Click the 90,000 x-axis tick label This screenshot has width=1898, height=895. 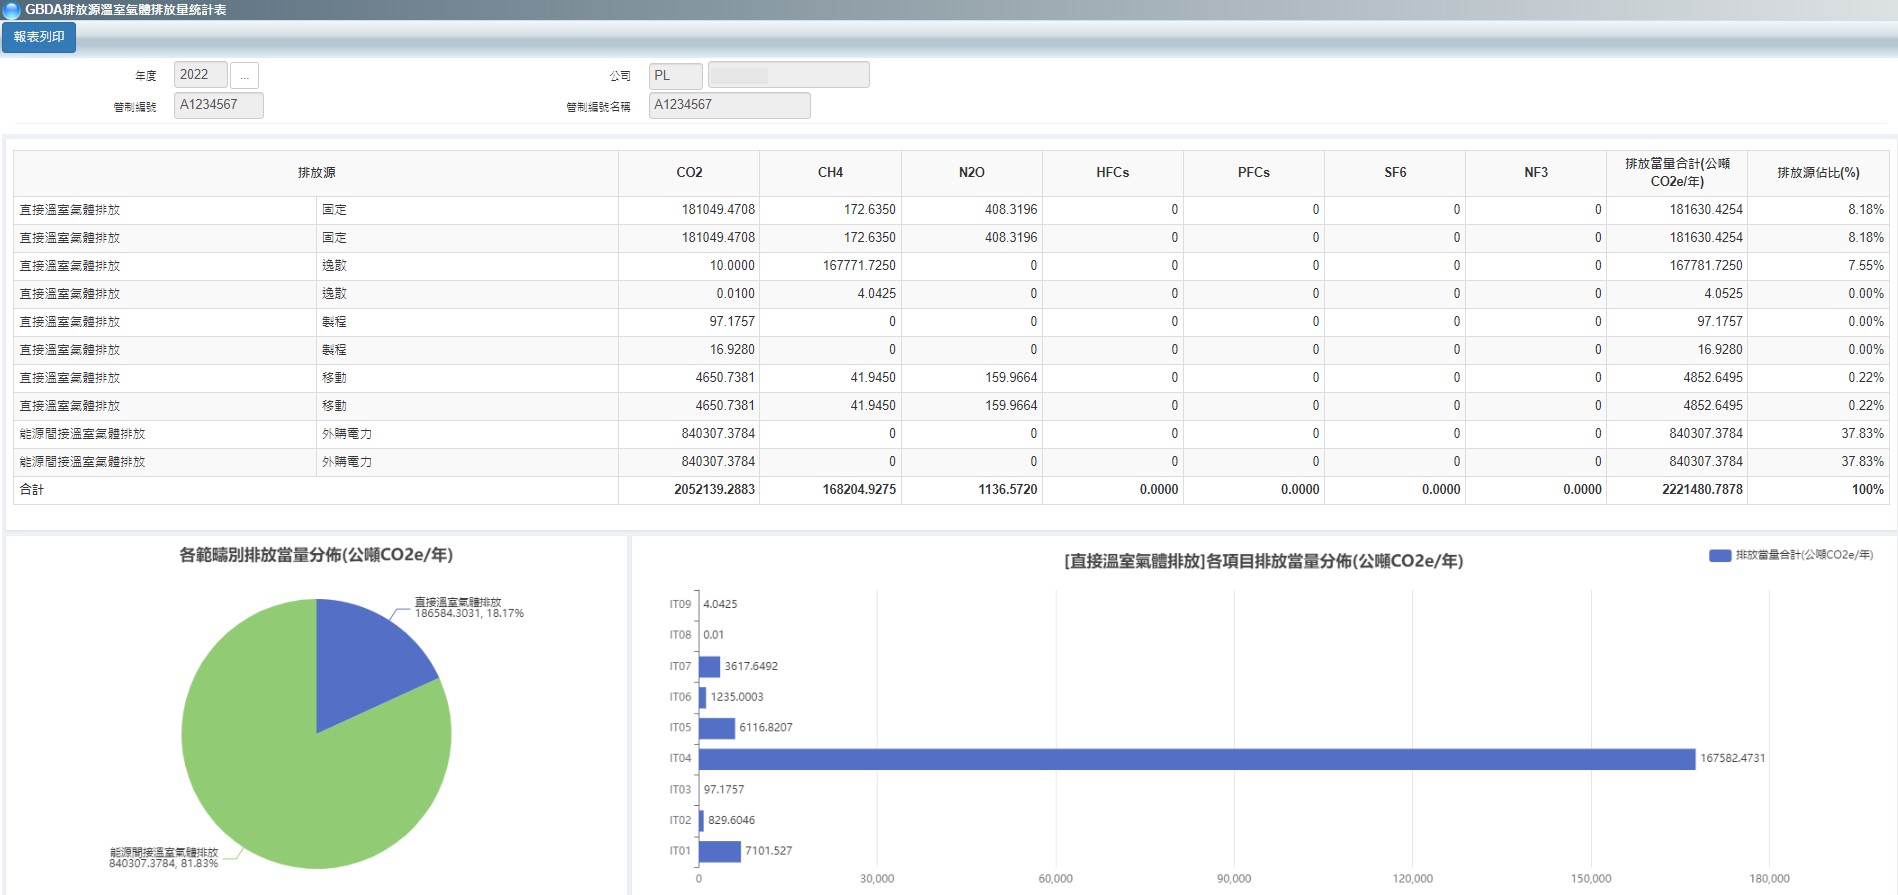click(x=1234, y=879)
